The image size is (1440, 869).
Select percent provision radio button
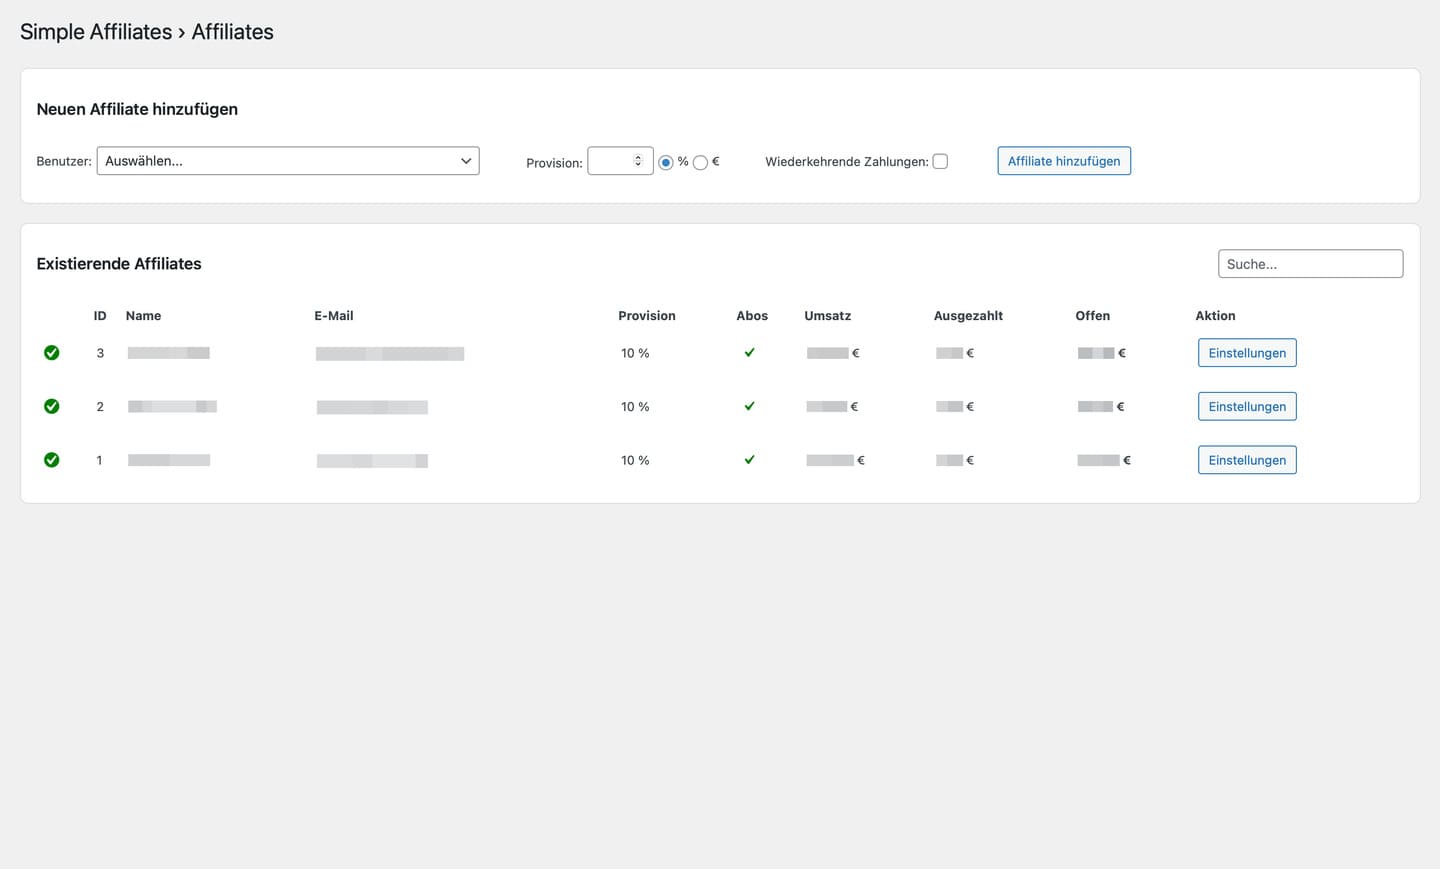point(666,162)
